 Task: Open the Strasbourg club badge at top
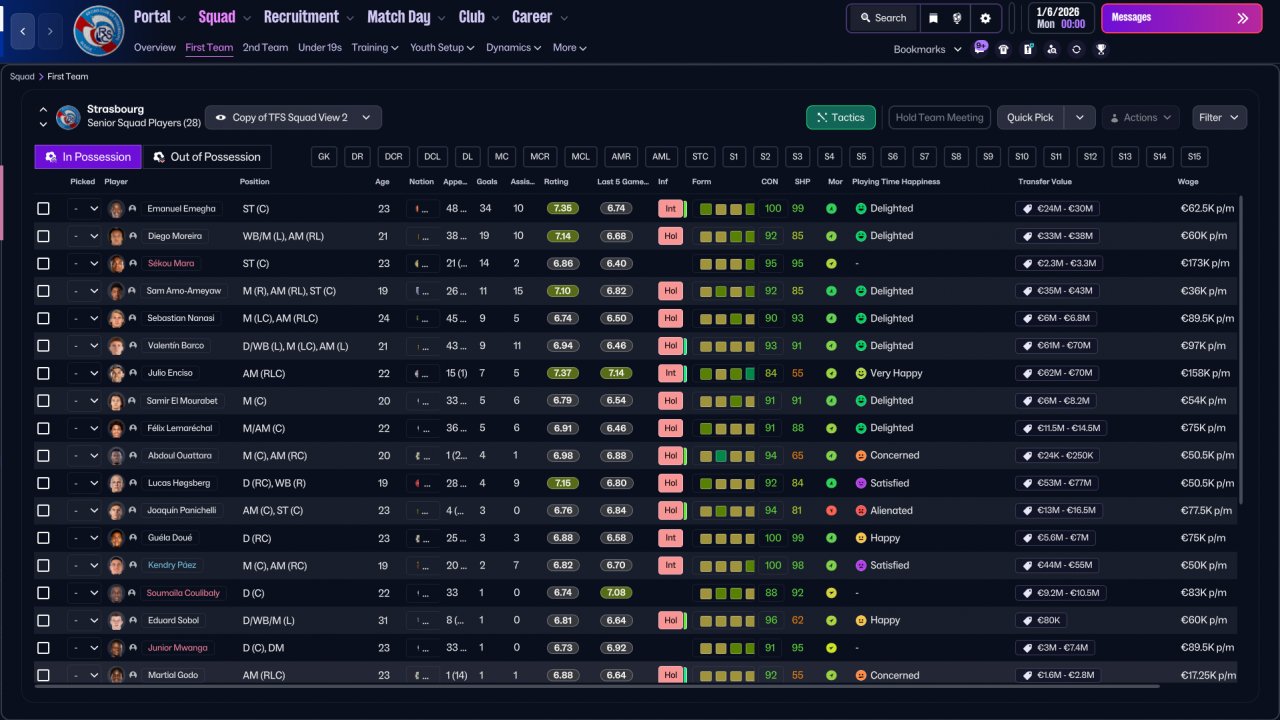pos(99,31)
